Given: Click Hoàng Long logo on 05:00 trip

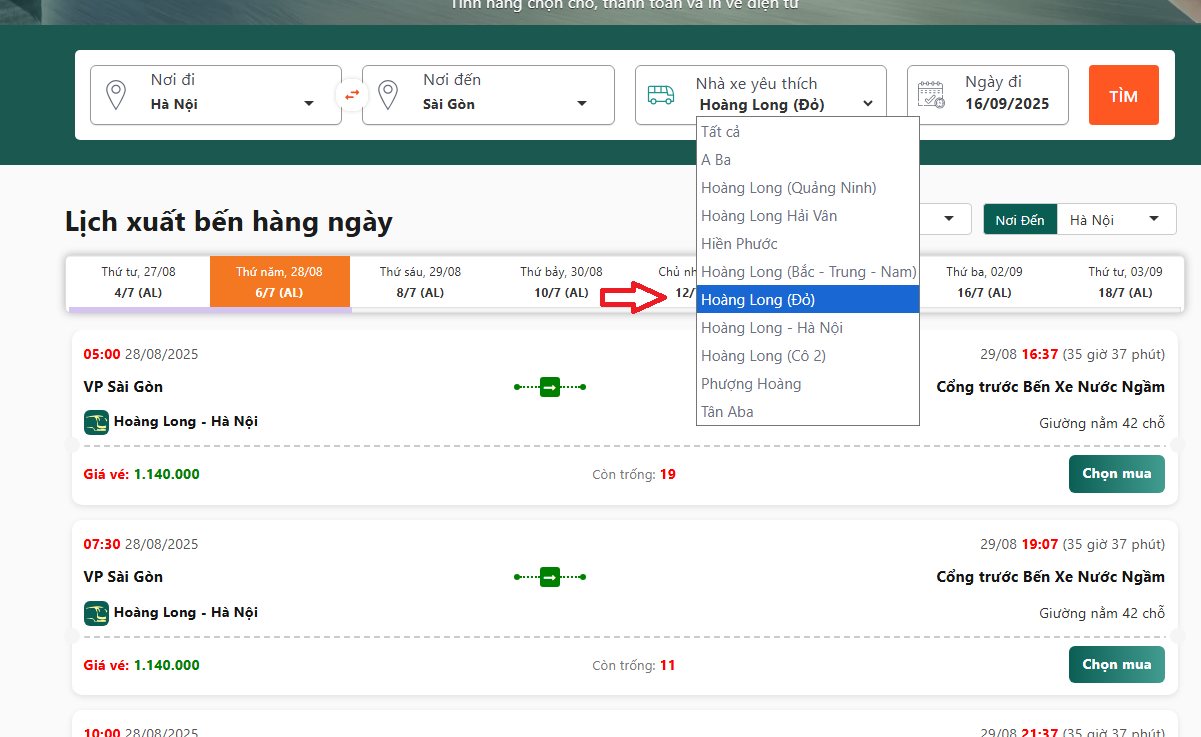Looking at the screenshot, I should [96, 422].
